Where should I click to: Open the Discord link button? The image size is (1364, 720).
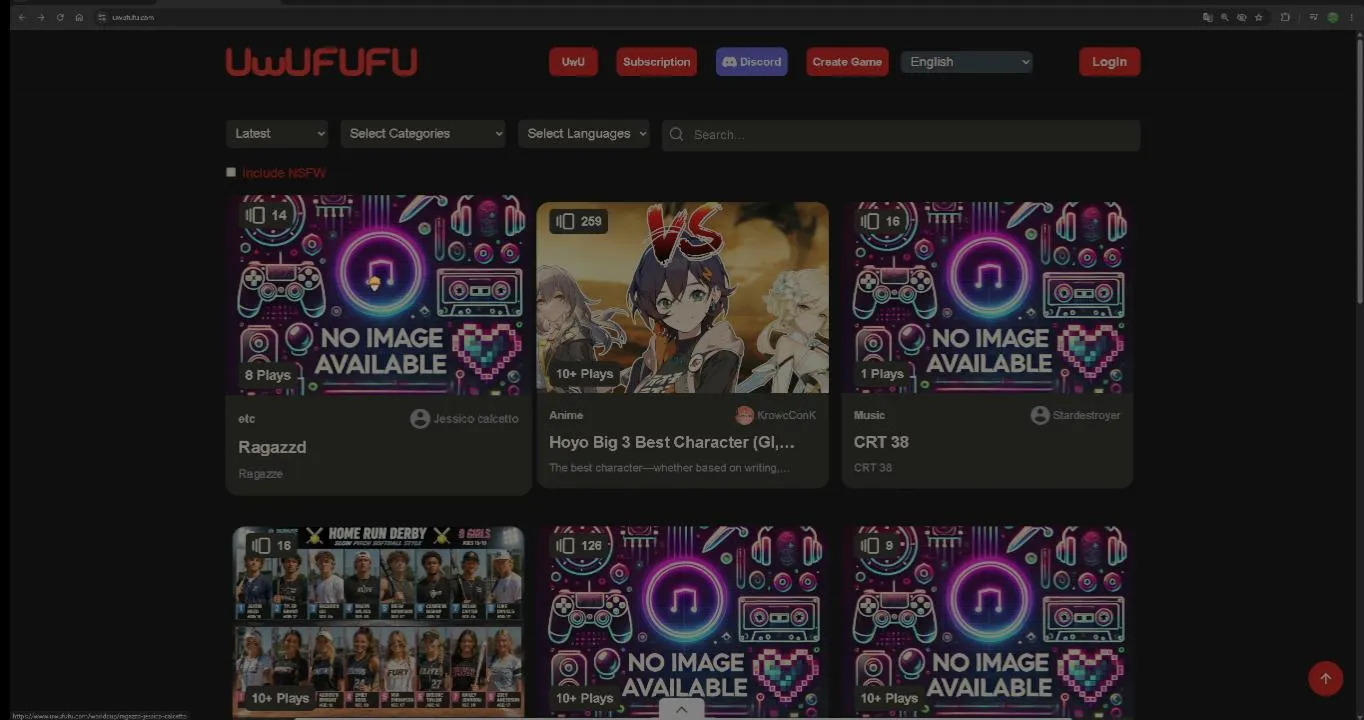pyautogui.click(x=752, y=62)
